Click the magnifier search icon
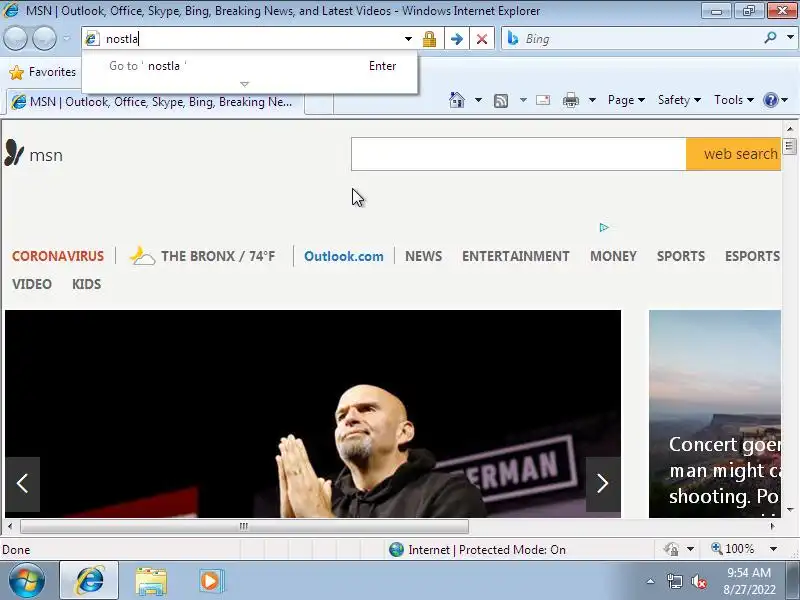The height and width of the screenshot is (600, 800). (770, 38)
